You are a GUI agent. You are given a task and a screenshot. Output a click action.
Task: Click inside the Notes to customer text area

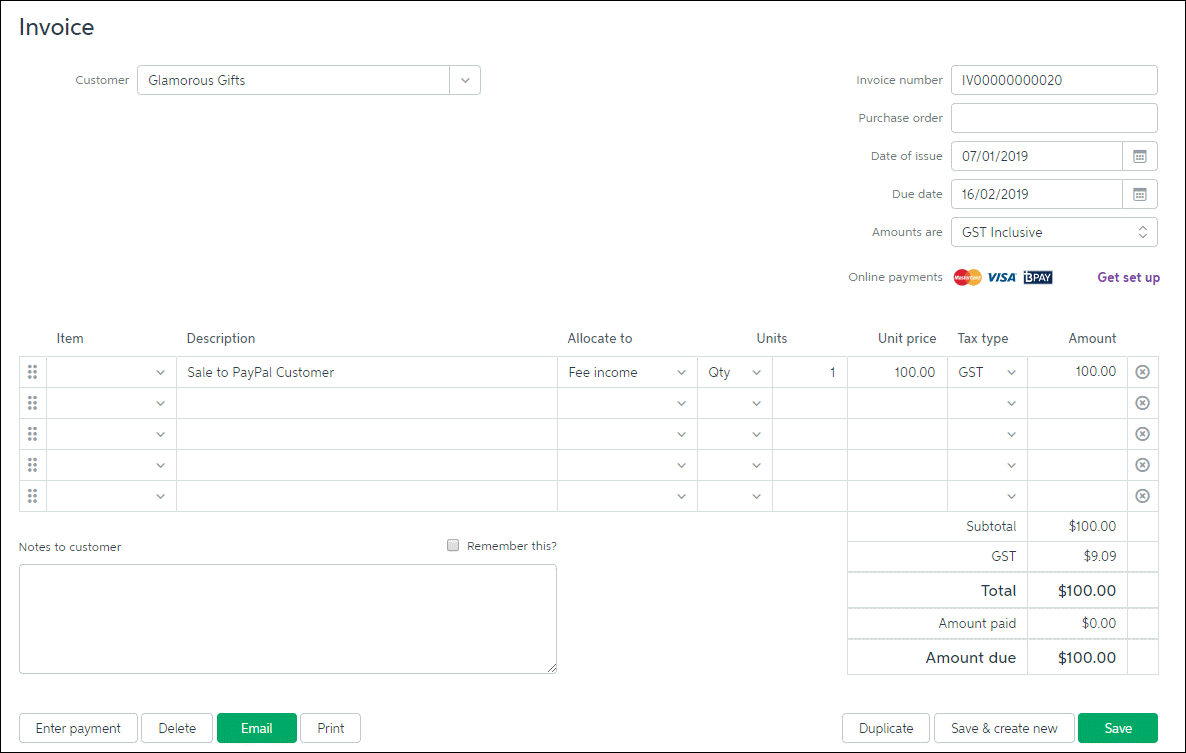(287, 618)
